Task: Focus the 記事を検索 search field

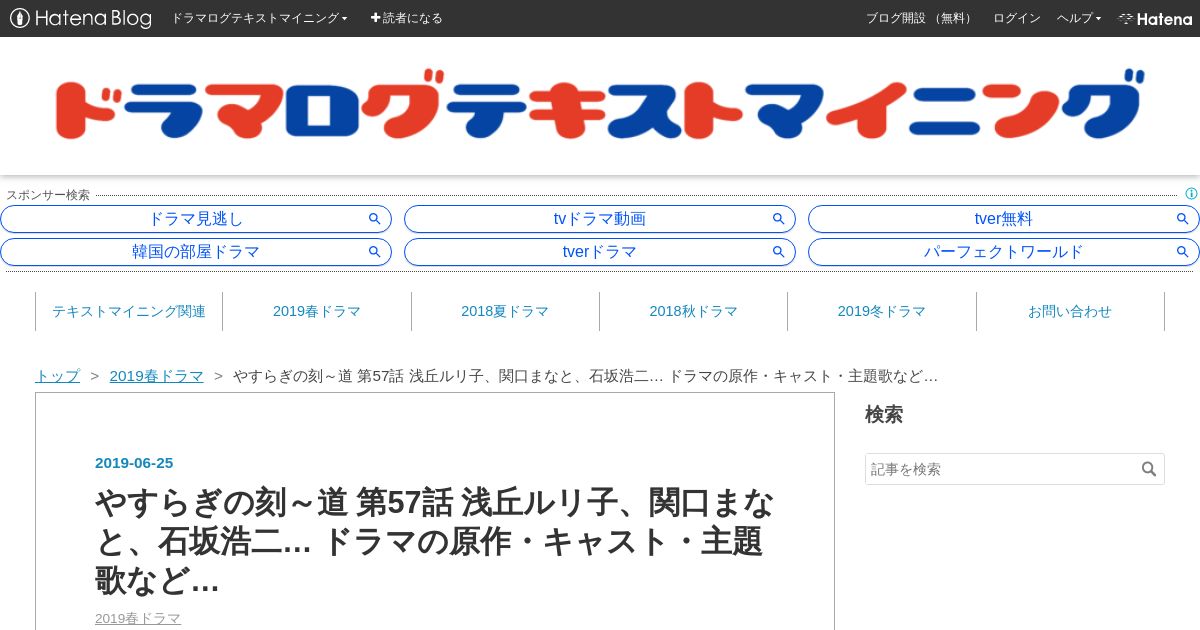Action: (x=1001, y=469)
